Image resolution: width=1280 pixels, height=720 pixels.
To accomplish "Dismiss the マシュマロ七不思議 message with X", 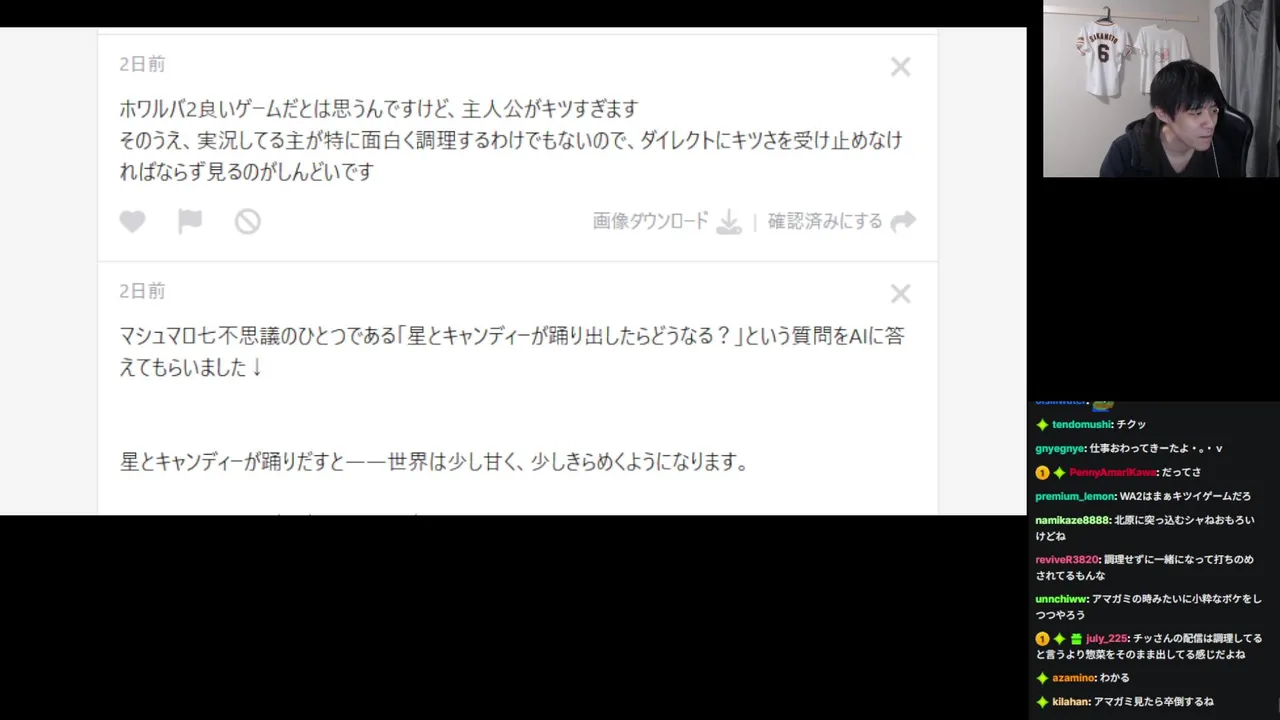I will pyautogui.click(x=901, y=294).
